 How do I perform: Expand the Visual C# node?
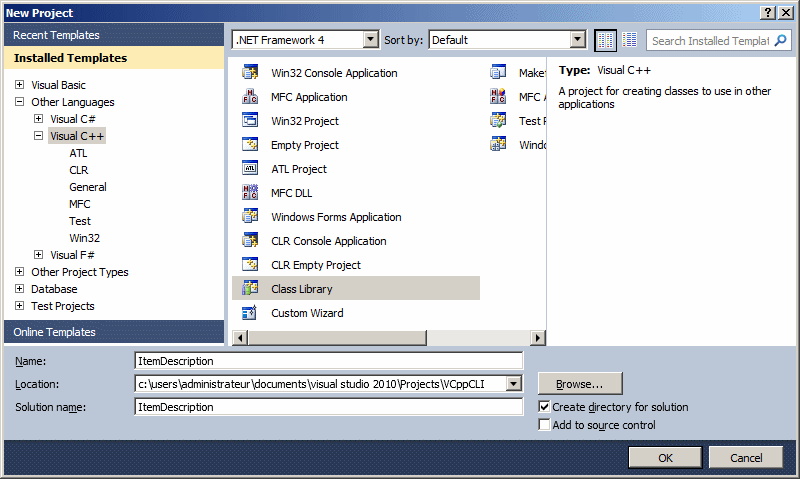coord(38,118)
